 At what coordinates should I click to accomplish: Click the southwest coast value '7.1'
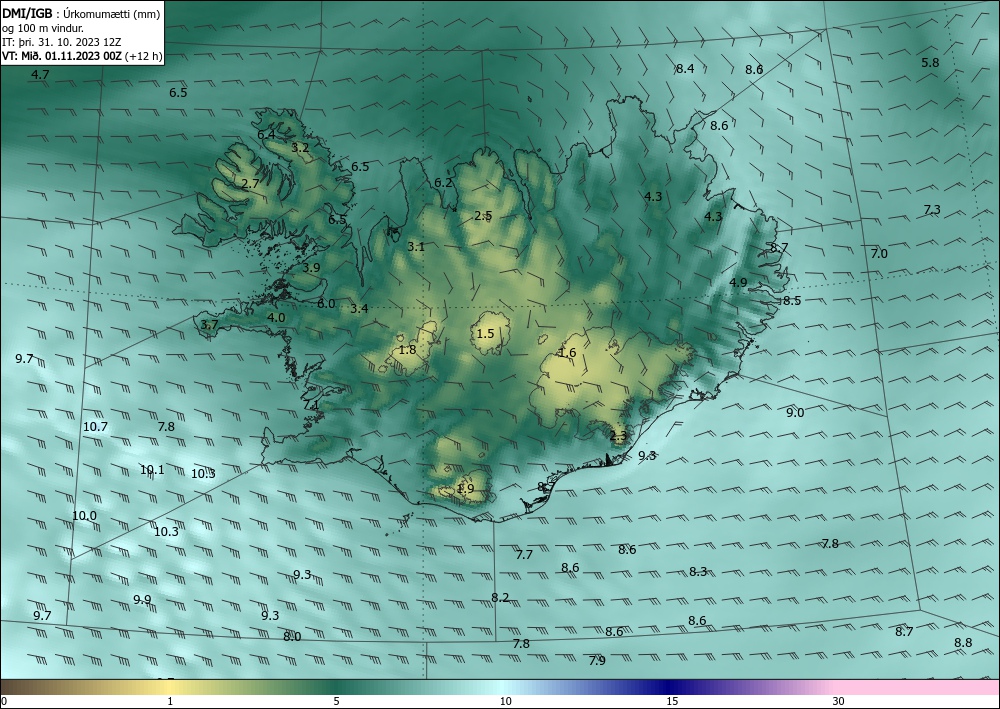[311, 405]
